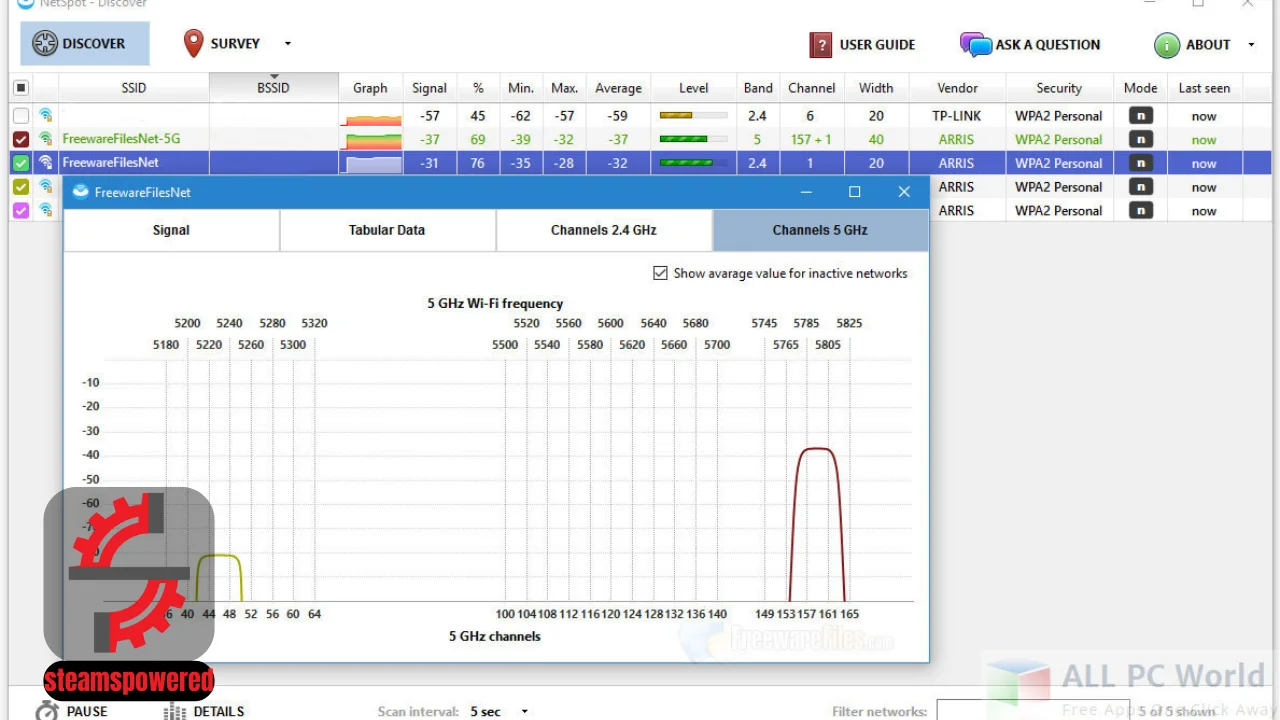Toggle Show average value for inactive networks
This screenshot has height=720, width=1280.
[x=660, y=273]
